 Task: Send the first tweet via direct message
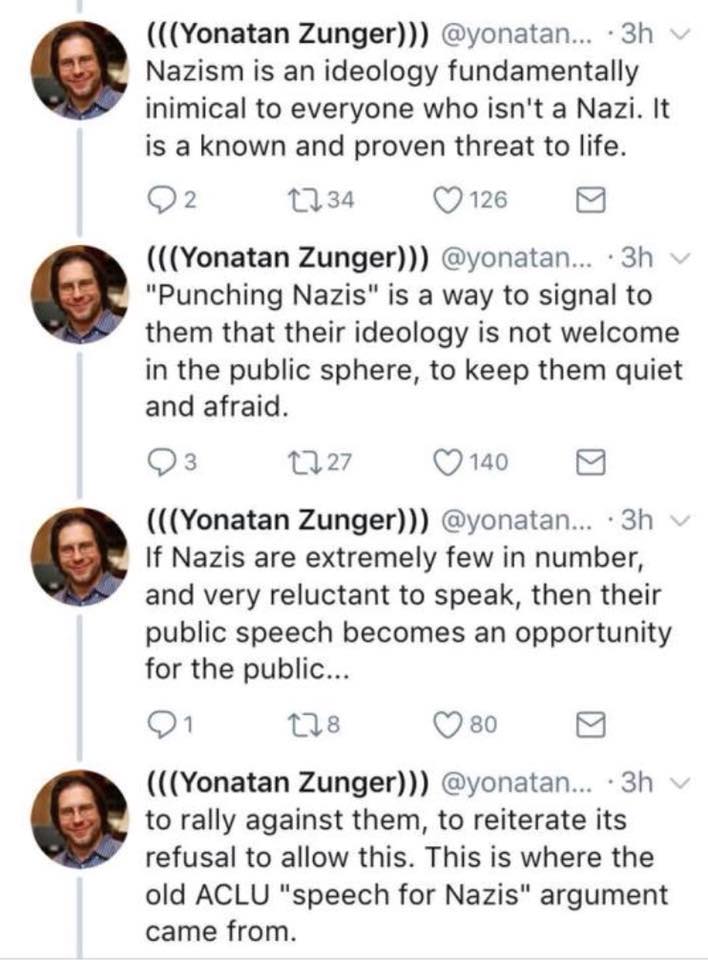pyautogui.click(x=591, y=200)
